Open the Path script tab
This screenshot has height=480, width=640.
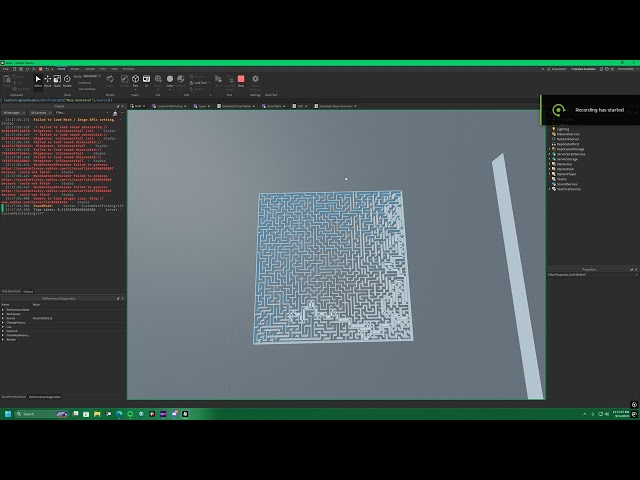[300, 106]
